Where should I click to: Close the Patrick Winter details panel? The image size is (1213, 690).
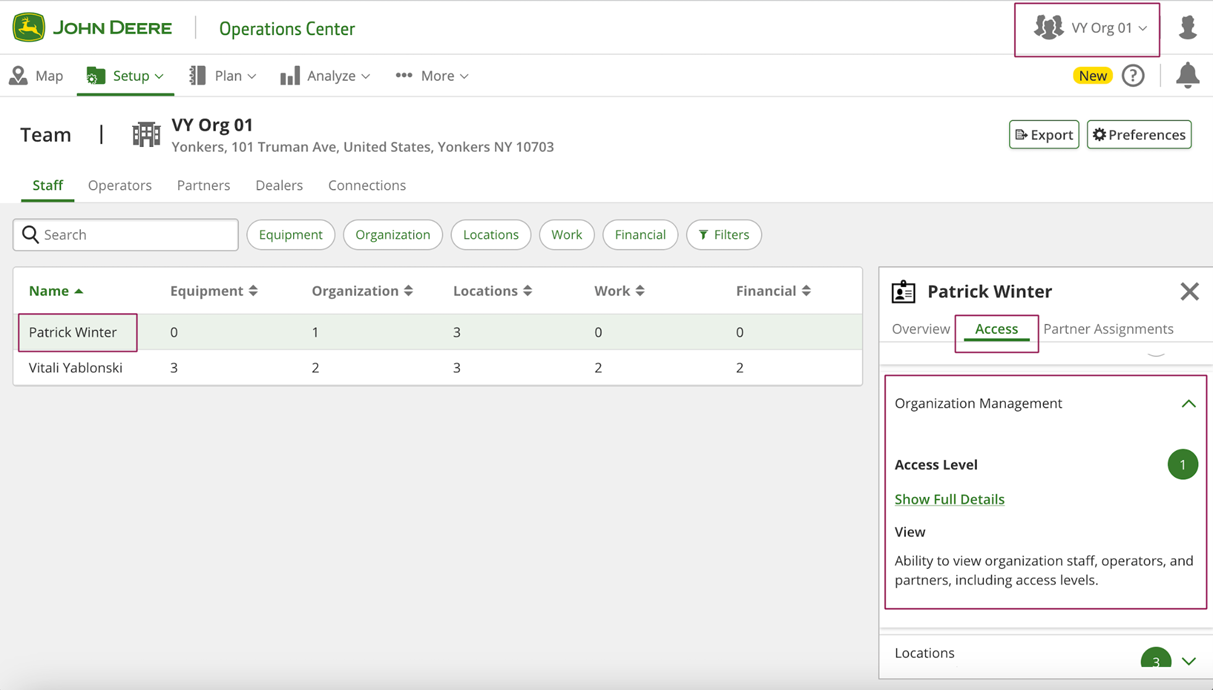(x=1188, y=292)
